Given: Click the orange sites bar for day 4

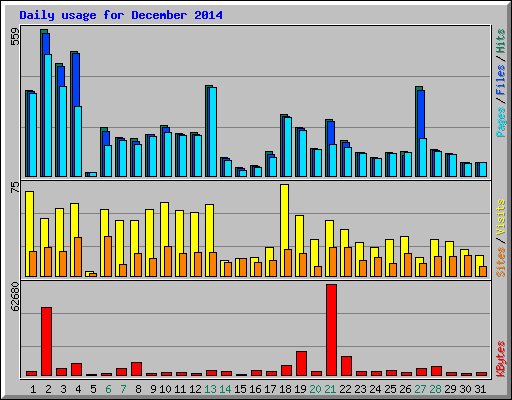Looking at the screenshot, I should click(x=78, y=257).
